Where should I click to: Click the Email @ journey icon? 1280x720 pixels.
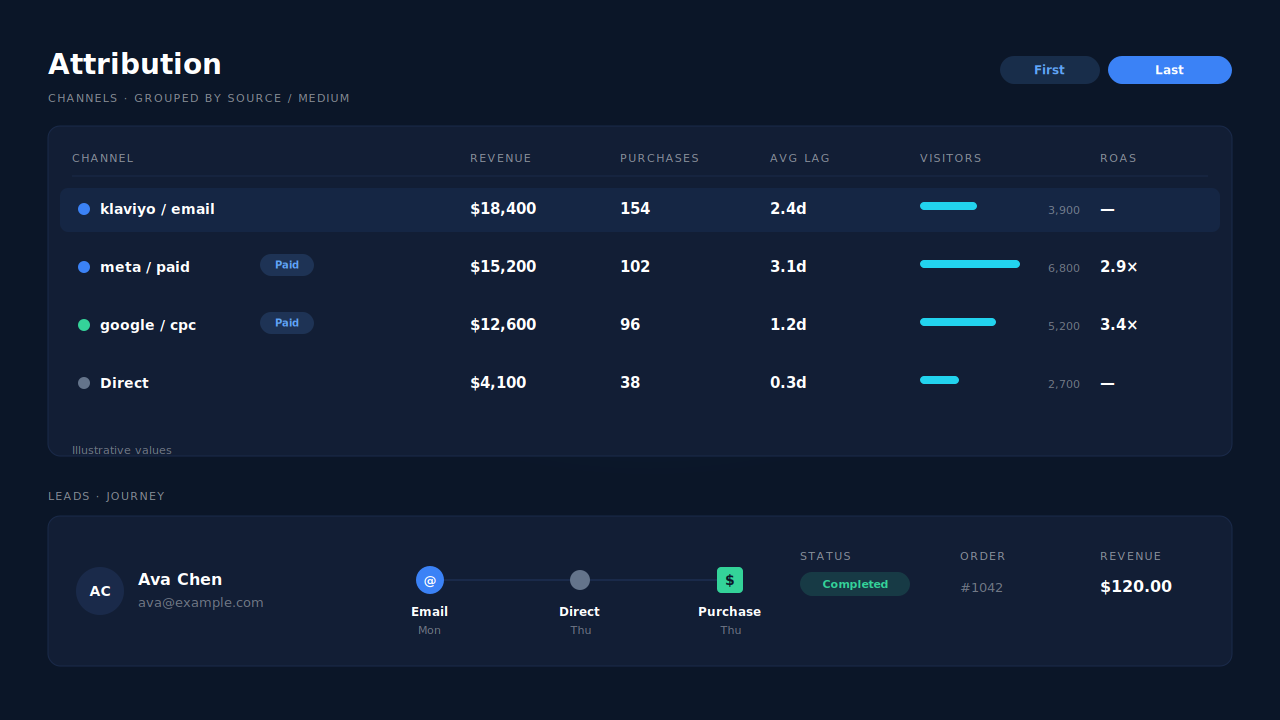pos(430,580)
